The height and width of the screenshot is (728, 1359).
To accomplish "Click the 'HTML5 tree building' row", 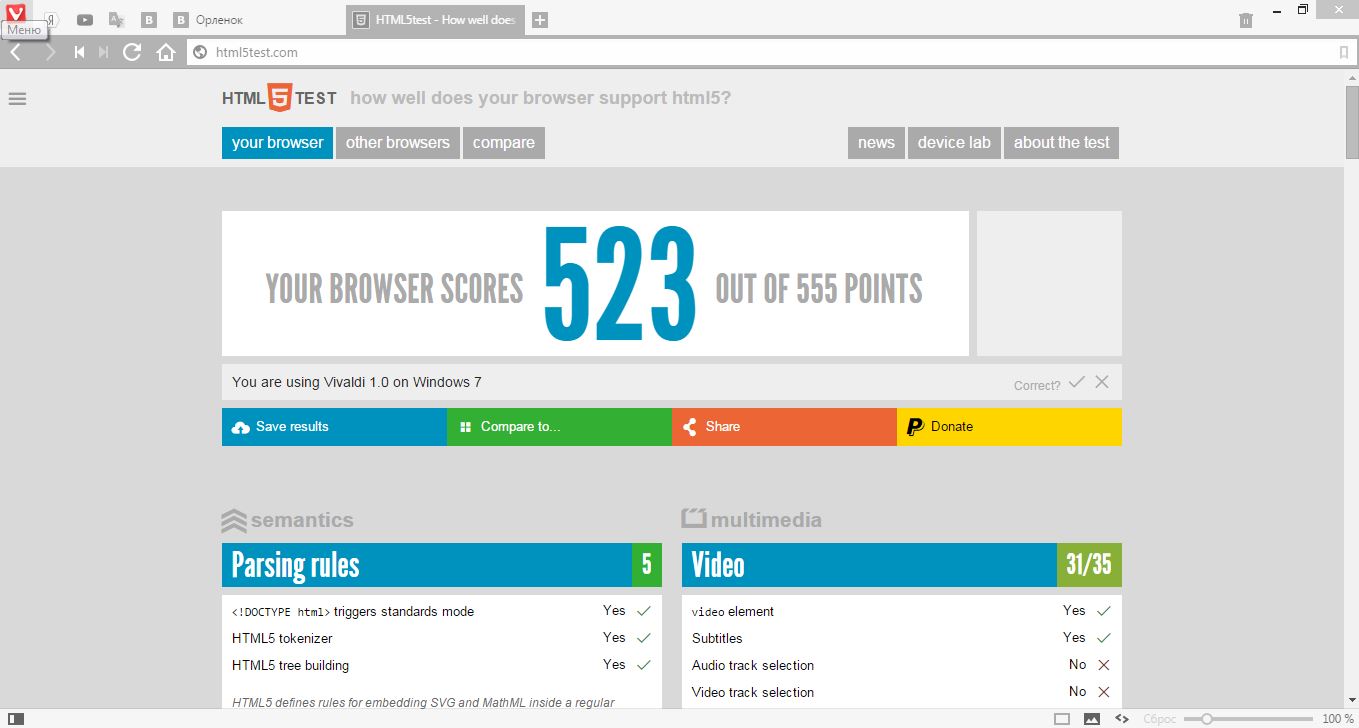I will pos(442,665).
